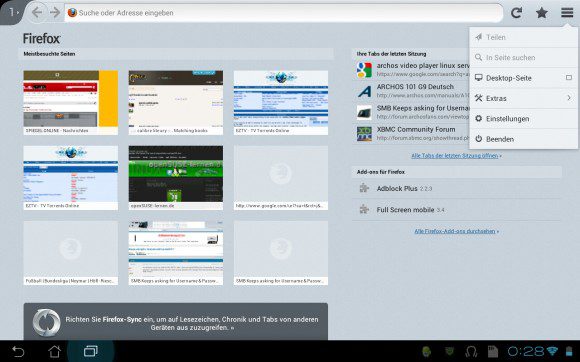Open the Full Screen mobile add-on
This screenshot has width=580, height=362.
(456, 210)
